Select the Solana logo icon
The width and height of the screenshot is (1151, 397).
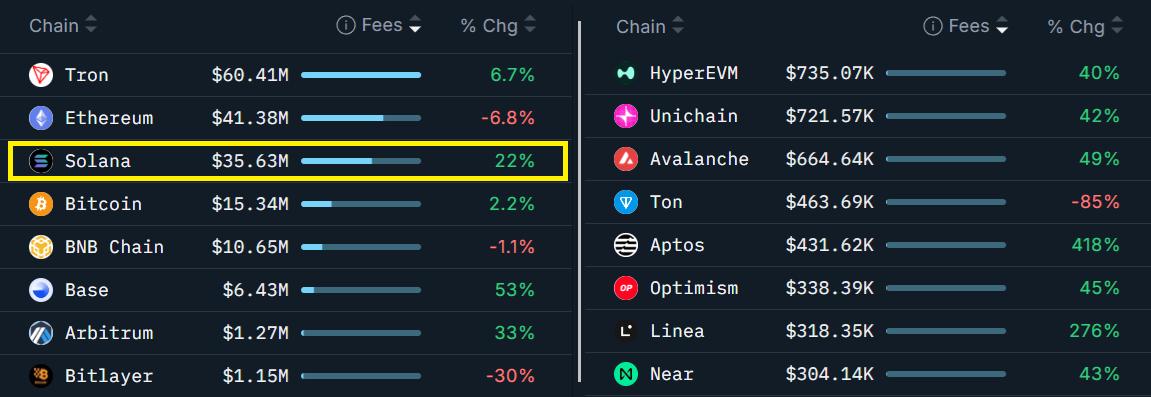tap(41, 161)
